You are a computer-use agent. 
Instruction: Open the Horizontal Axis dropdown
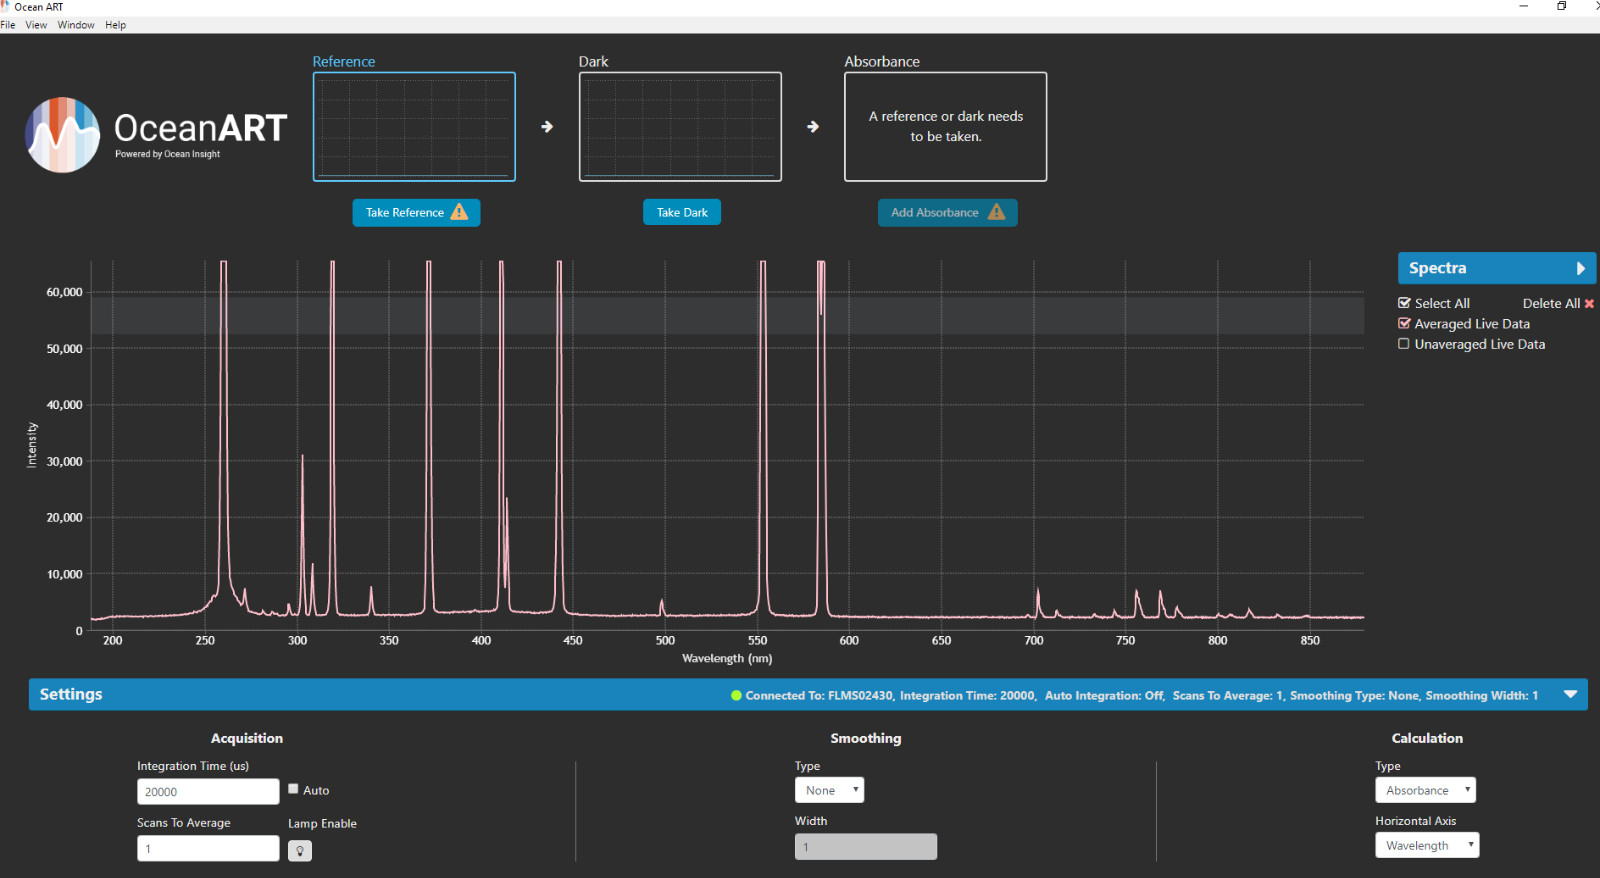pyautogui.click(x=1426, y=845)
